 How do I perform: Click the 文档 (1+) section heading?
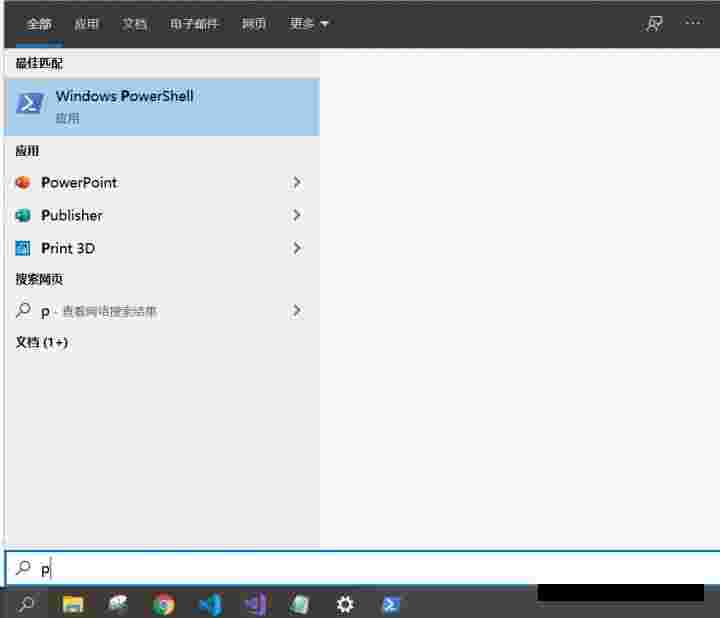coord(42,343)
